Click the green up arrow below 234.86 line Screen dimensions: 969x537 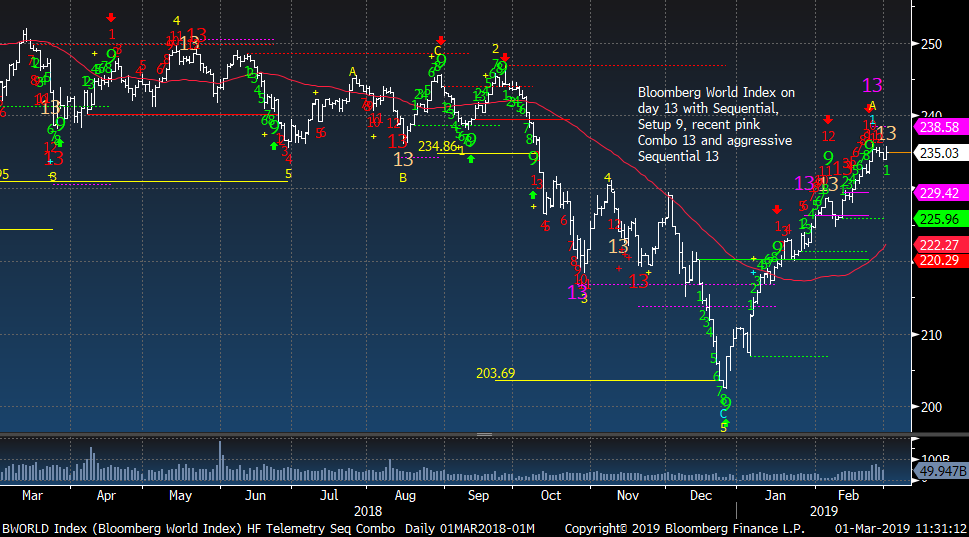click(471, 159)
